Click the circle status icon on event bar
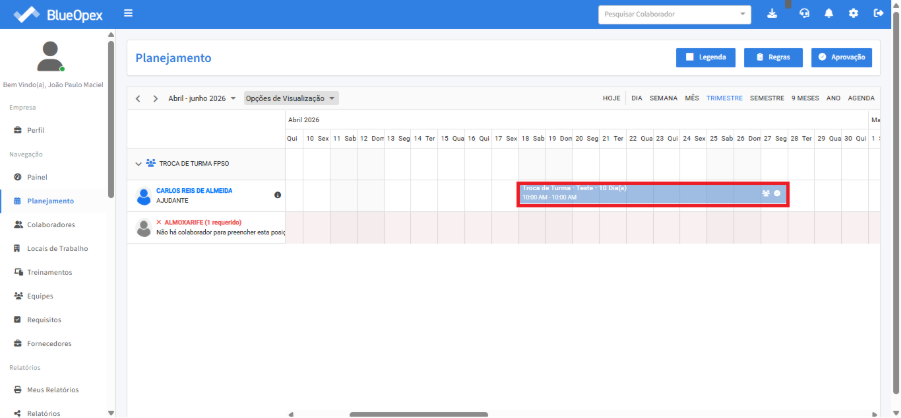901x418 pixels. point(777,193)
